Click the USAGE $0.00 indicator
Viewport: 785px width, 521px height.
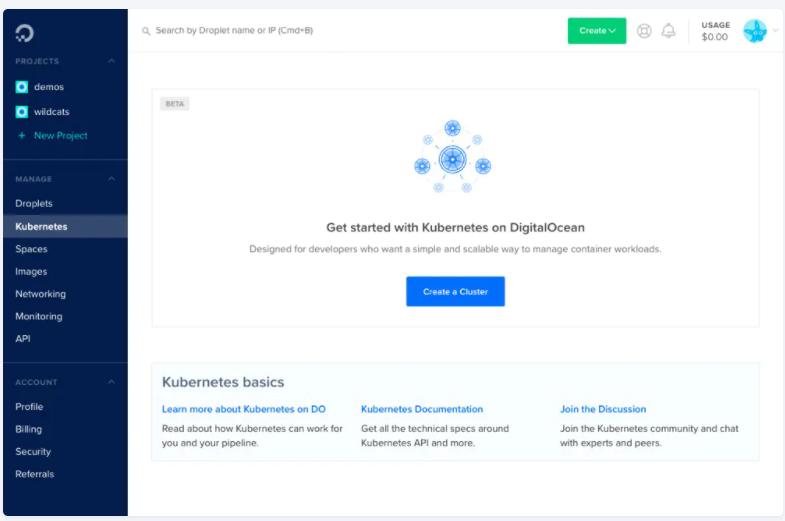pos(715,31)
